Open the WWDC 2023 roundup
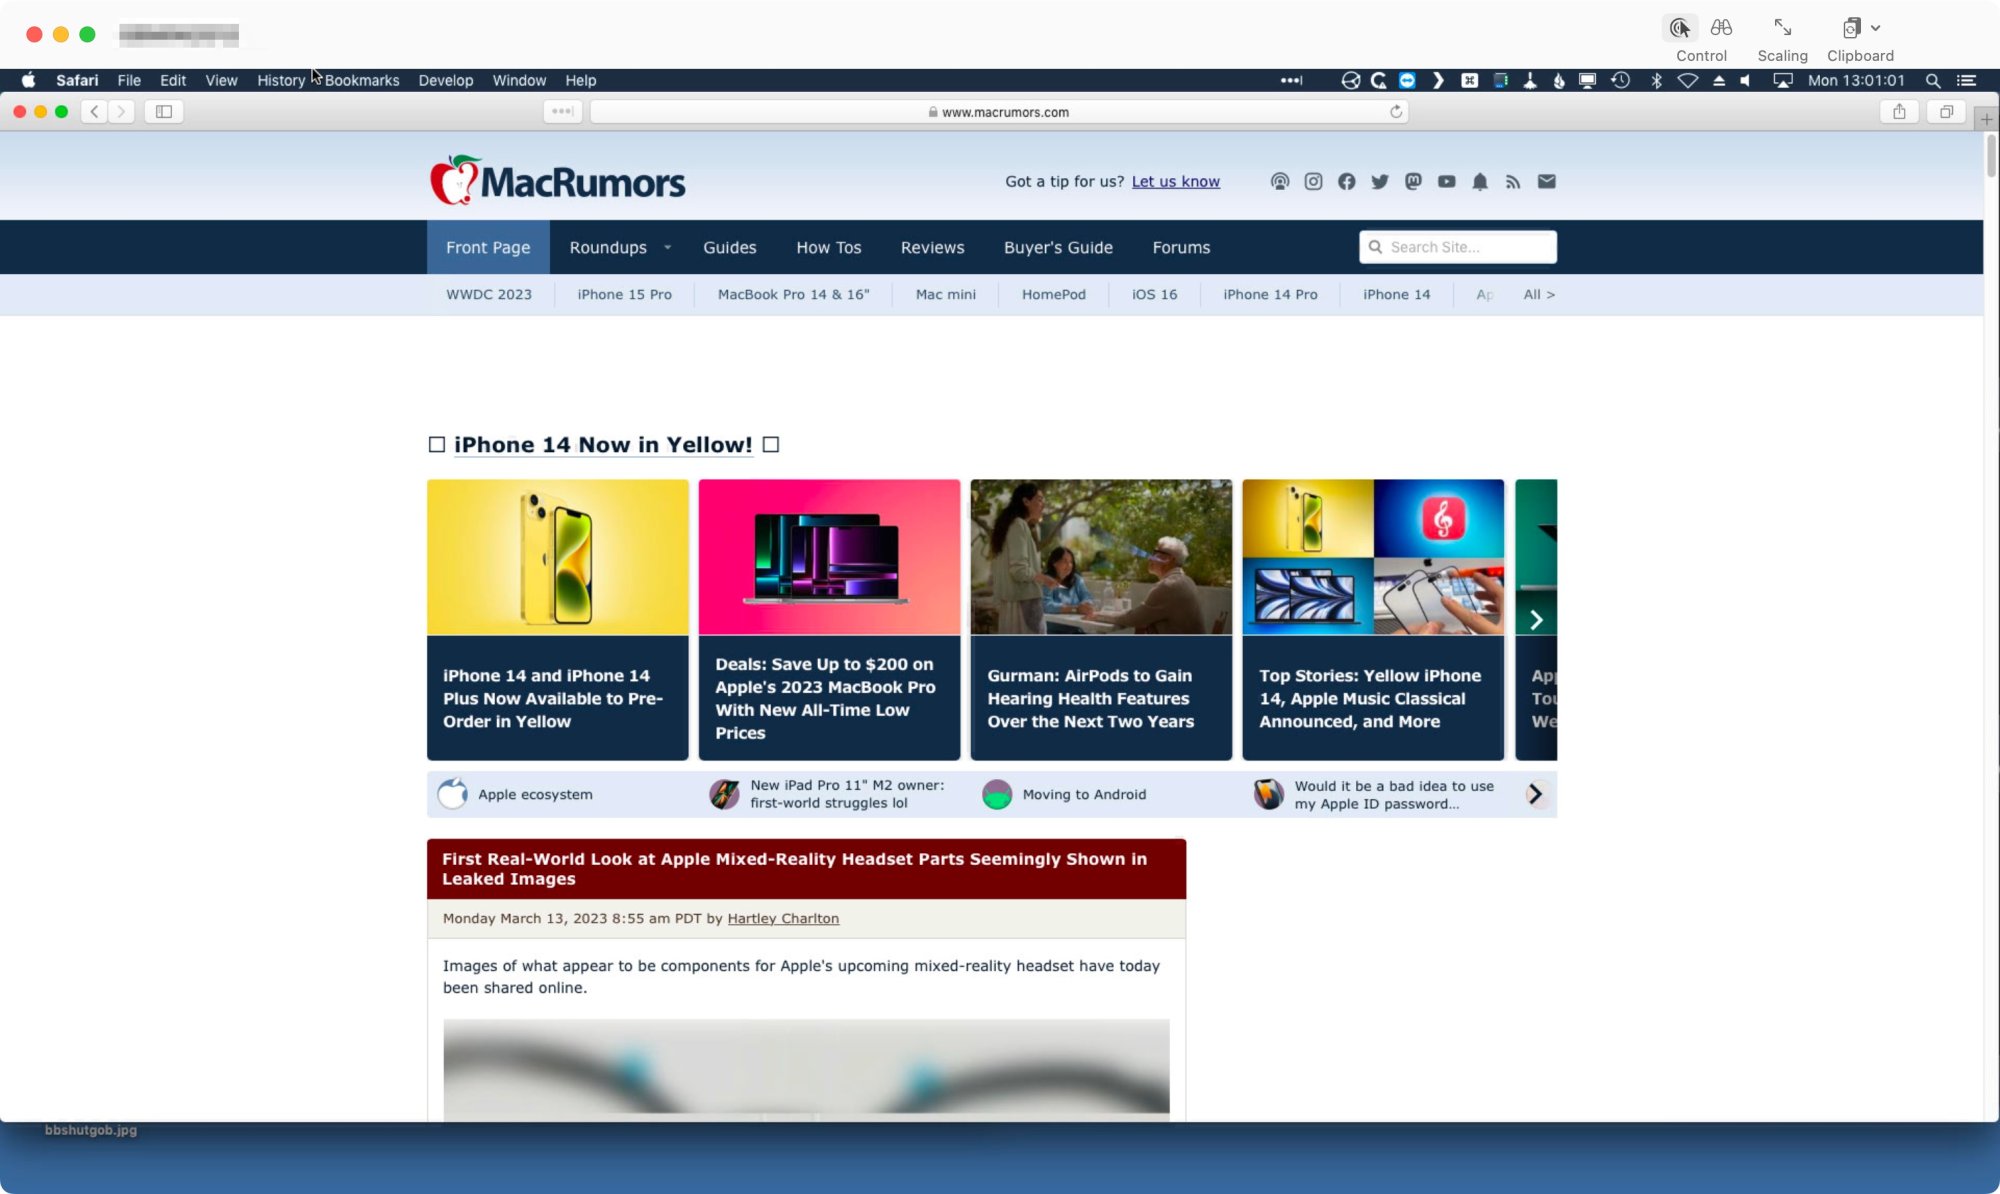2000x1194 pixels. coord(489,294)
